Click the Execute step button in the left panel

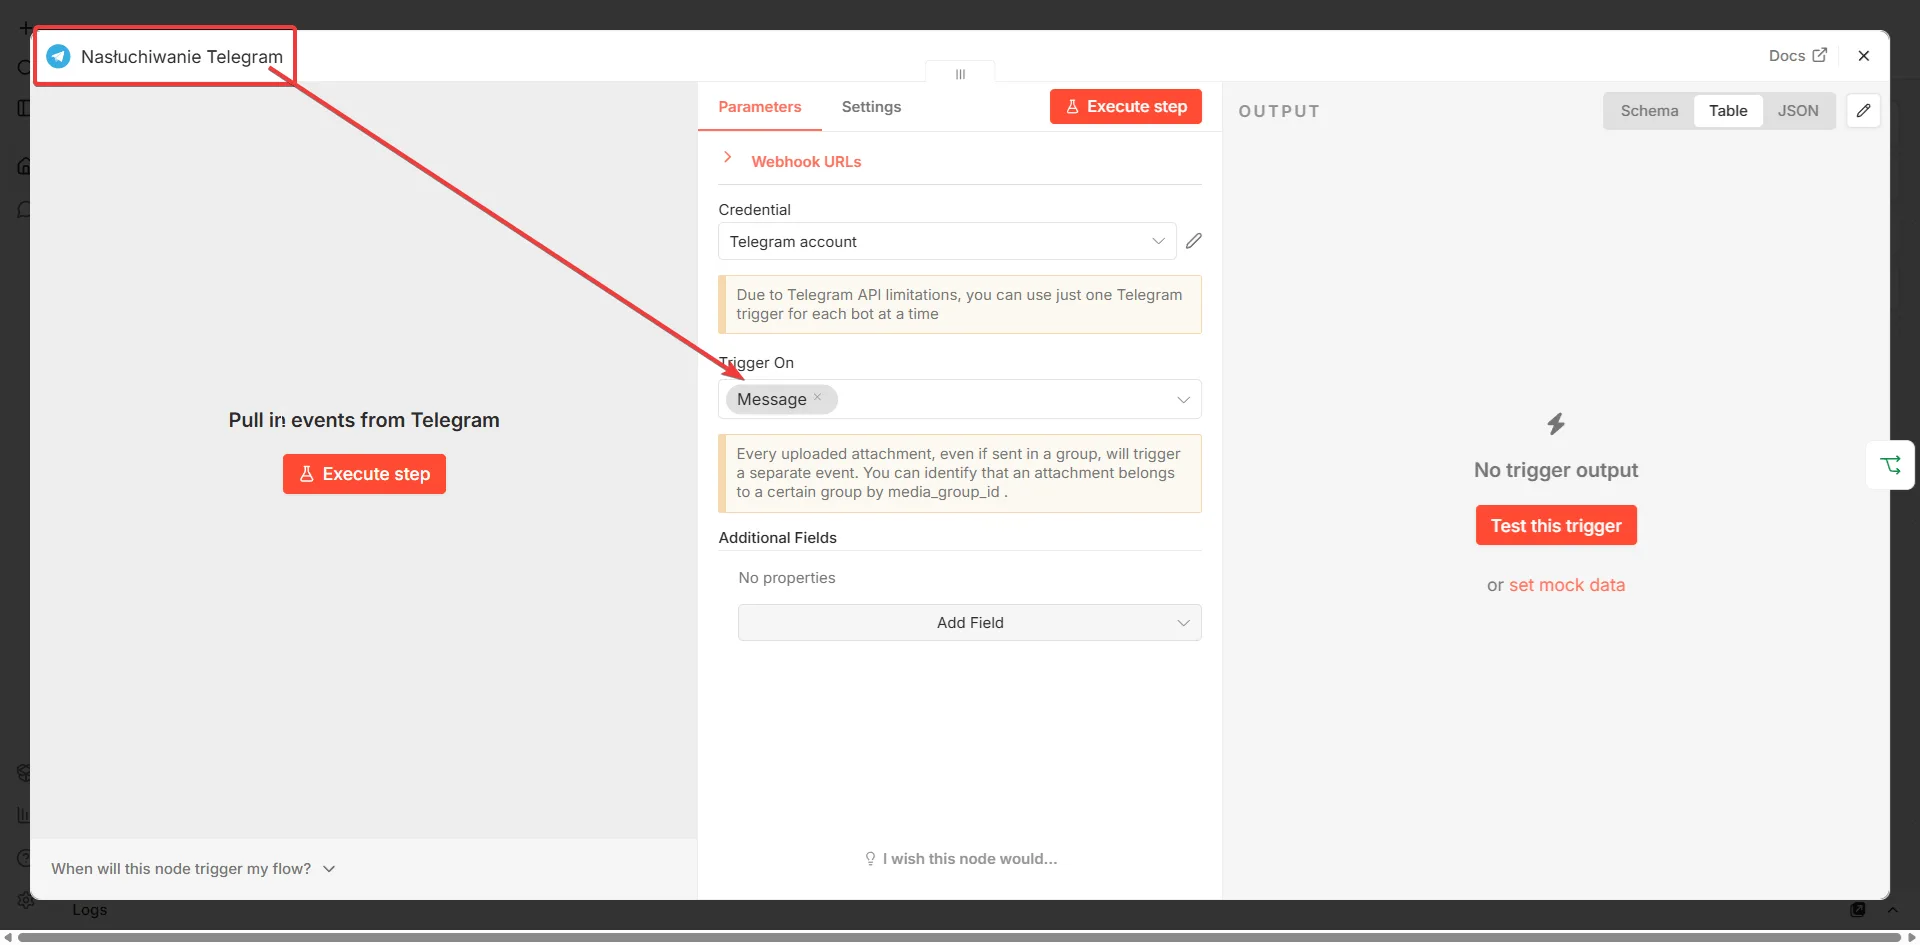pyautogui.click(x=364, y=474)
